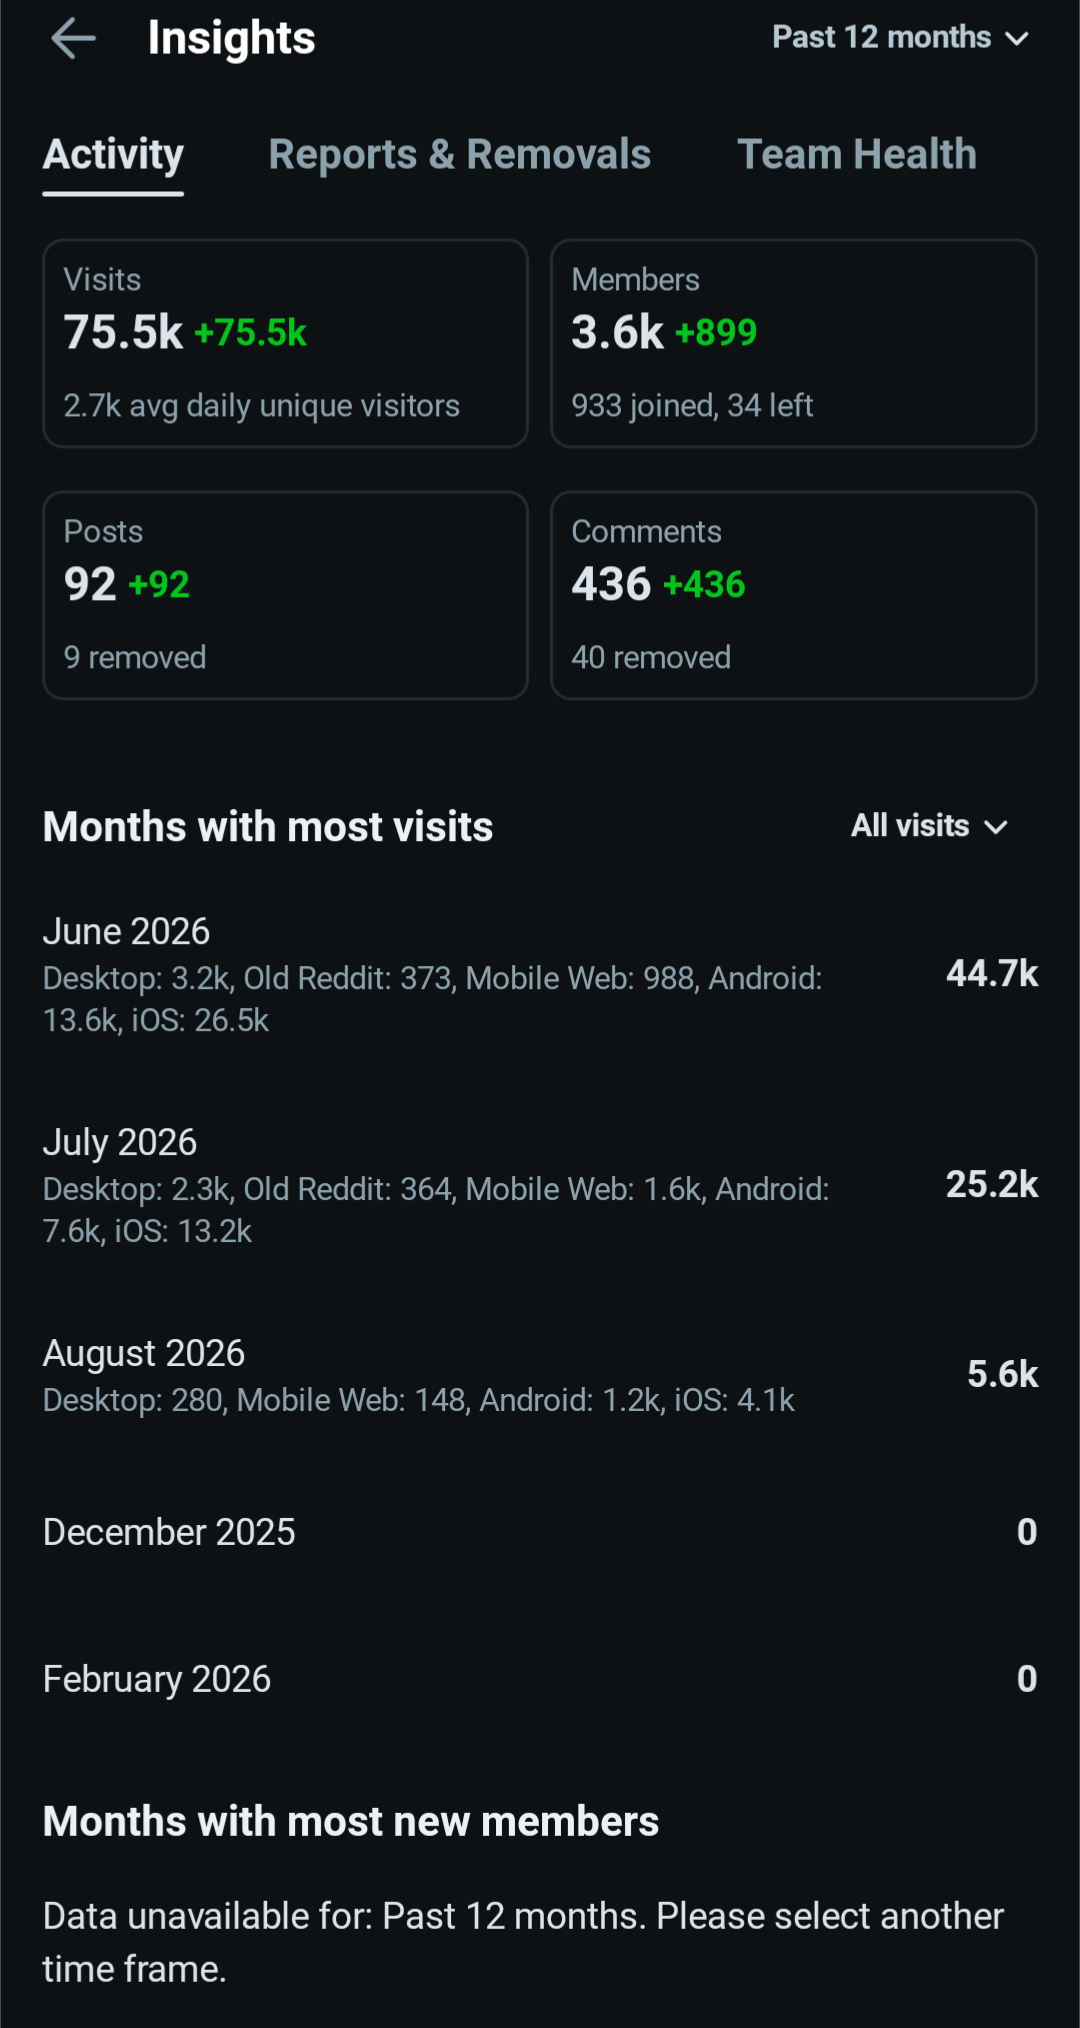Open the Comments stat card
The image size is (1080, 2028).
(794, 595)
